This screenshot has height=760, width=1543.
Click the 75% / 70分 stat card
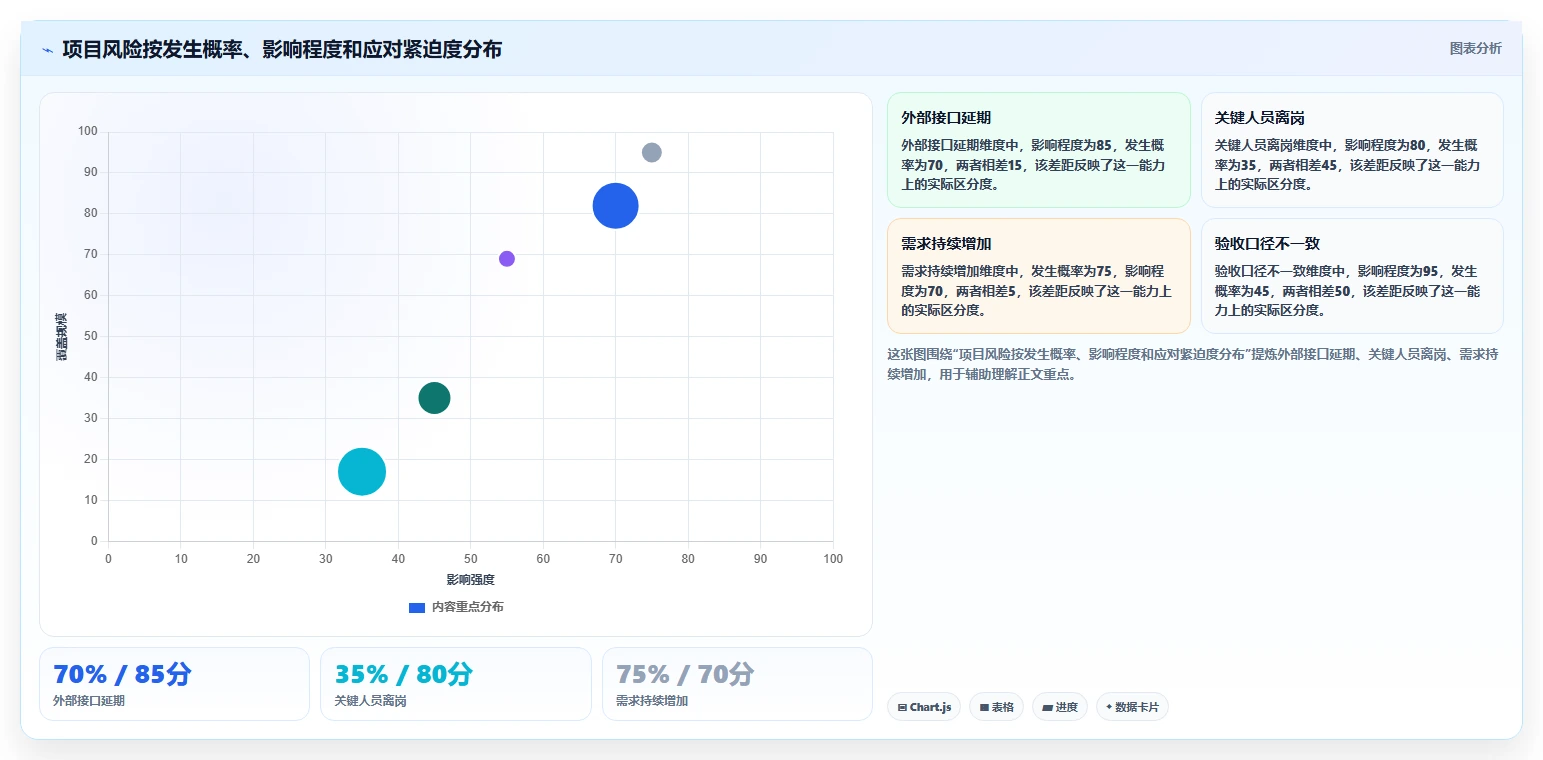737,684
